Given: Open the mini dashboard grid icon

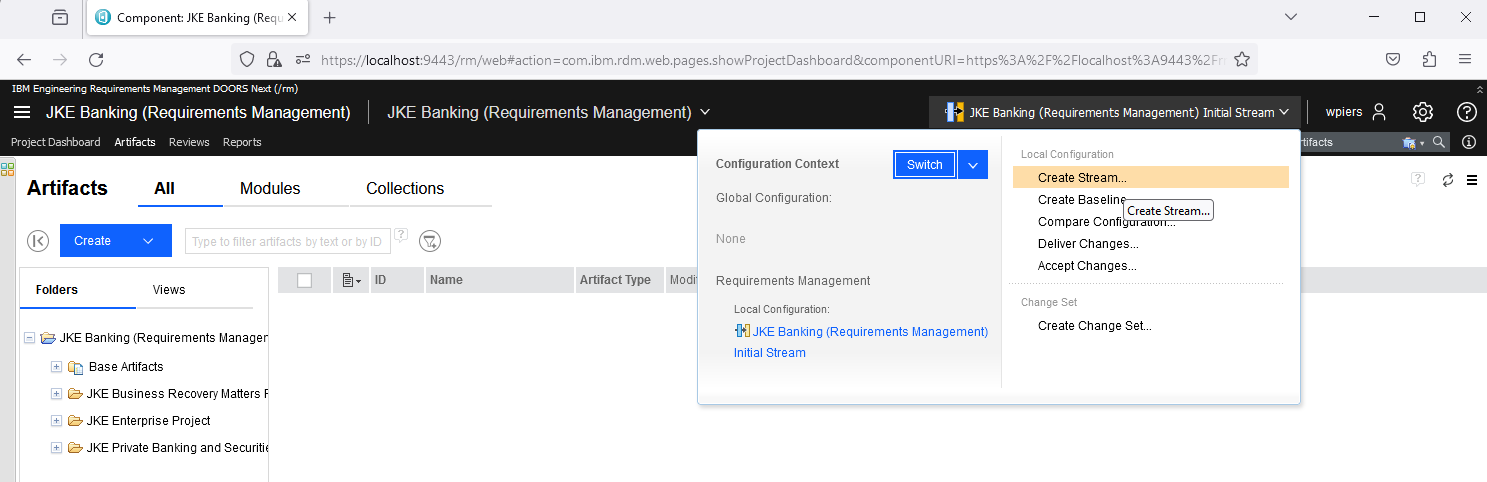Looking at the screenshot, I should tap(7, 168).
